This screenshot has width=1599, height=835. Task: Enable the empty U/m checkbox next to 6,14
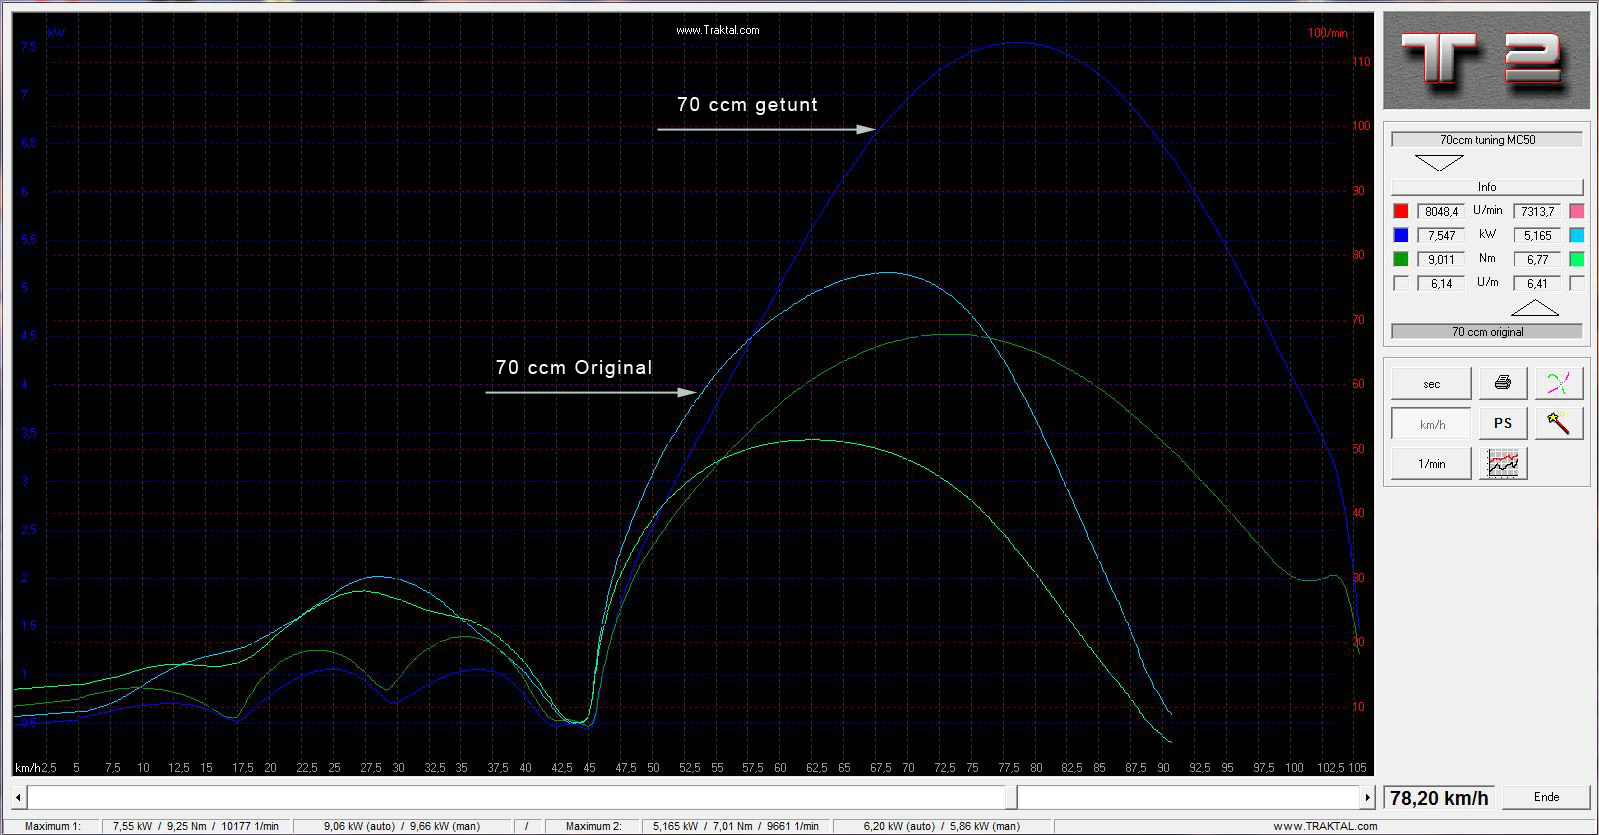tap(1401, 283)
